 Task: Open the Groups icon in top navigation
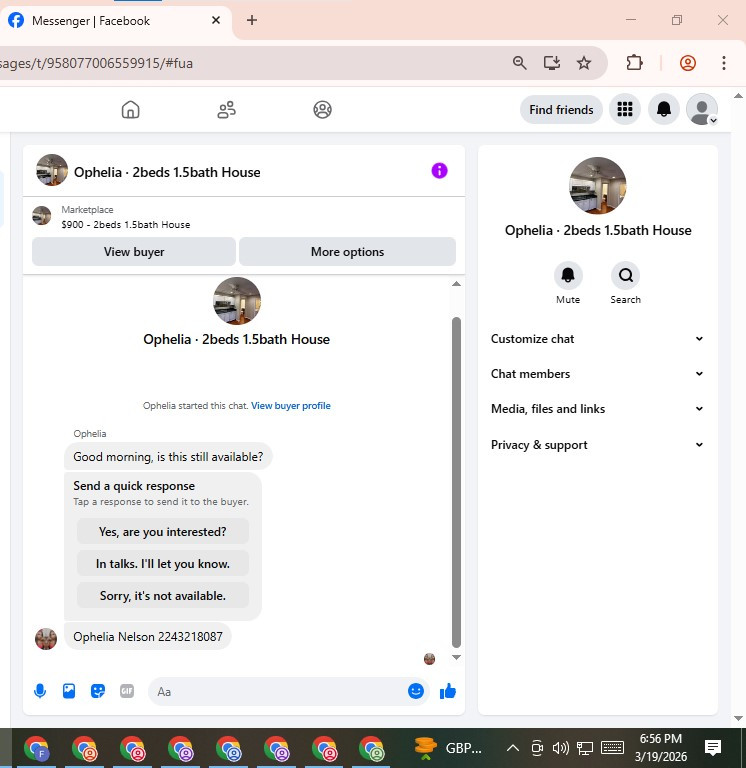click(x=322, y=109)
